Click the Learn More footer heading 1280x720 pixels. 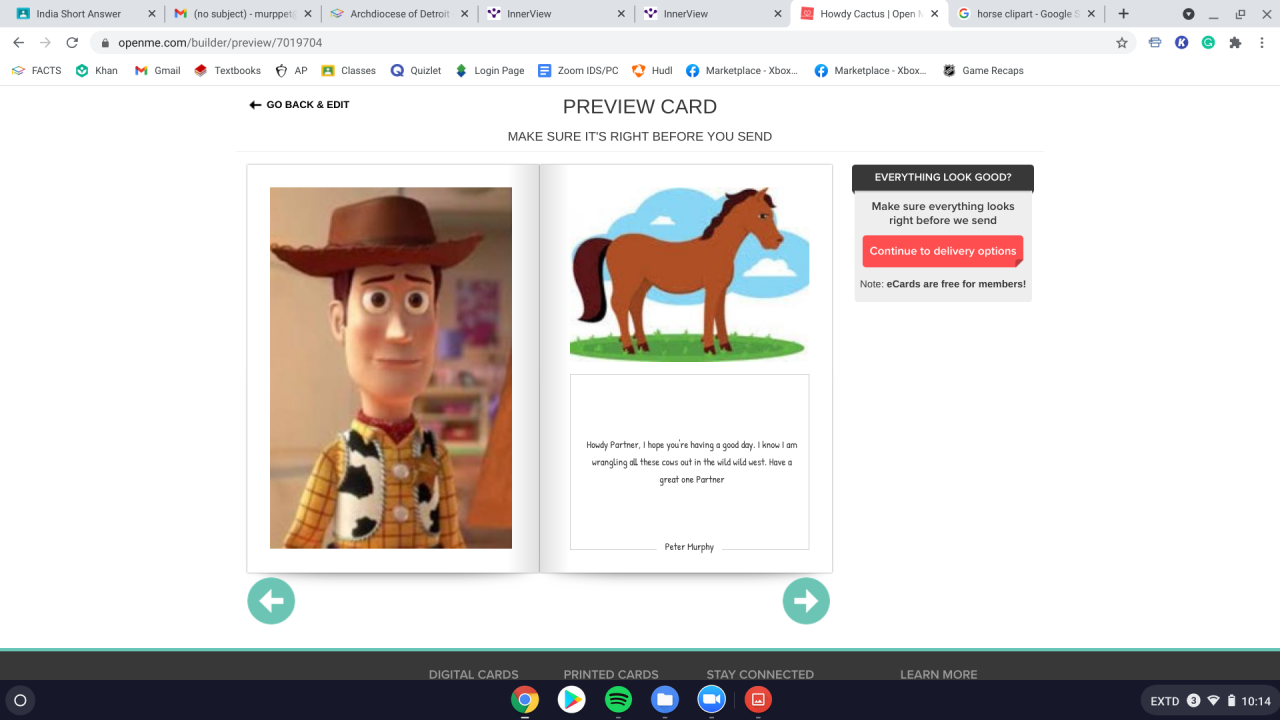(939, 674)
